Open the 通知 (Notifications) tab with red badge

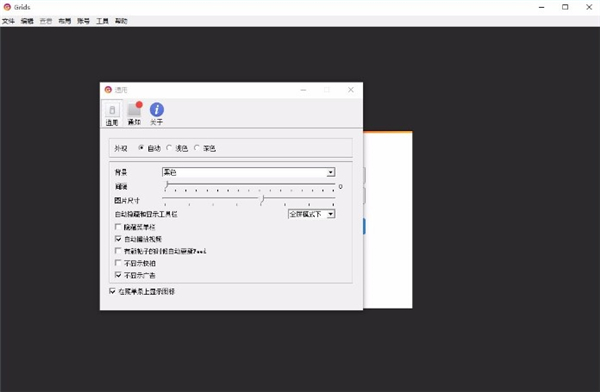(x=134, y=114)
